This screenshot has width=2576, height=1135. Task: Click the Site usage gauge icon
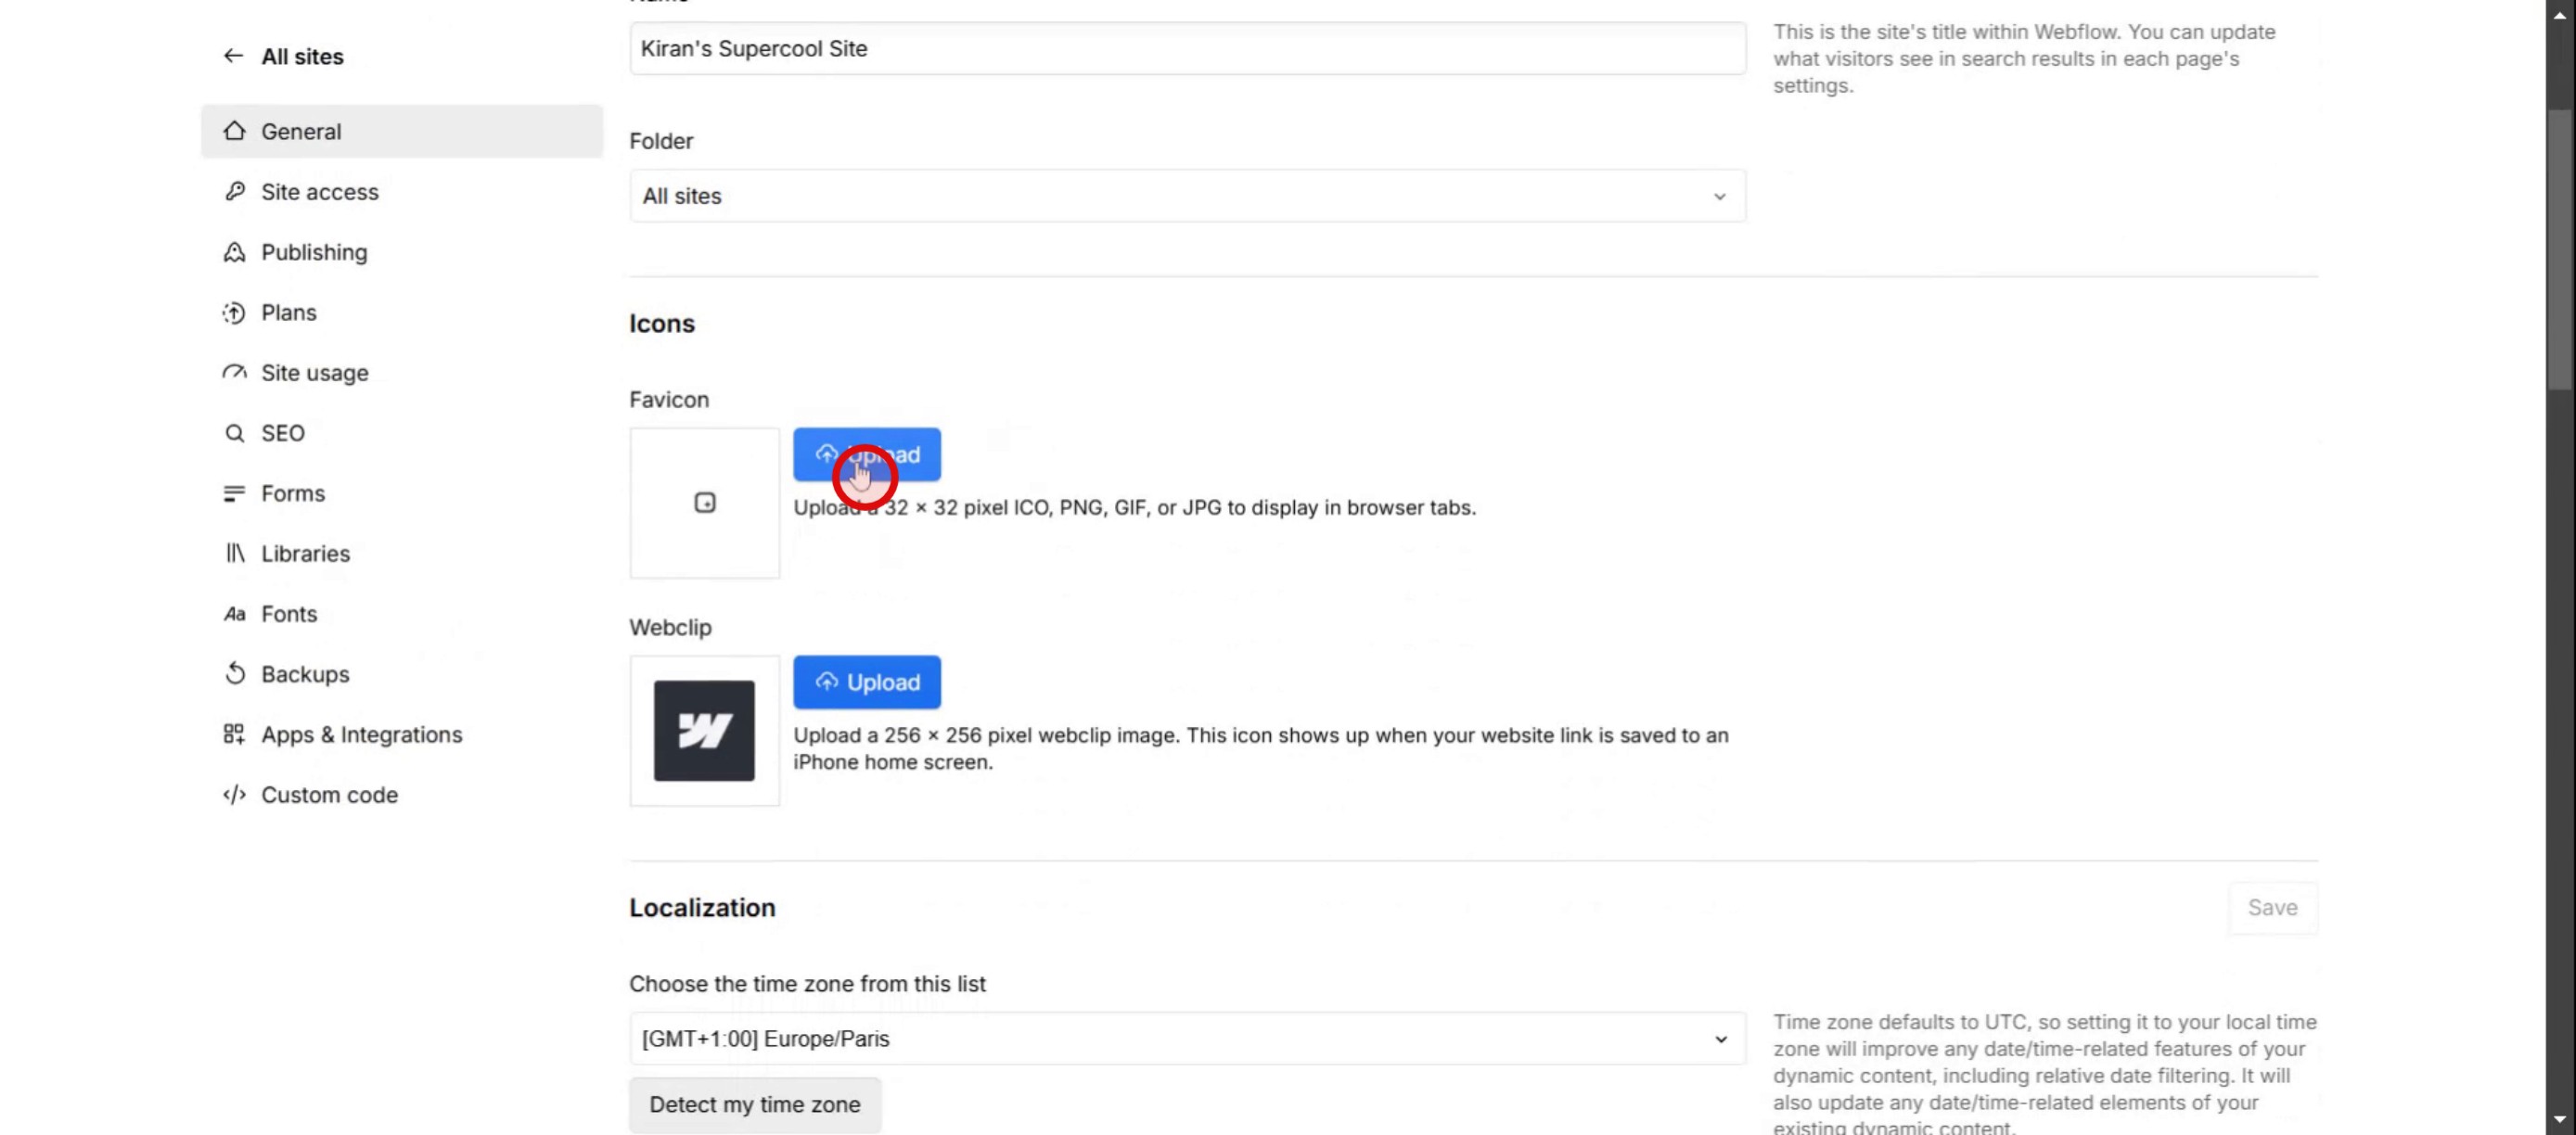click(234, 372)
